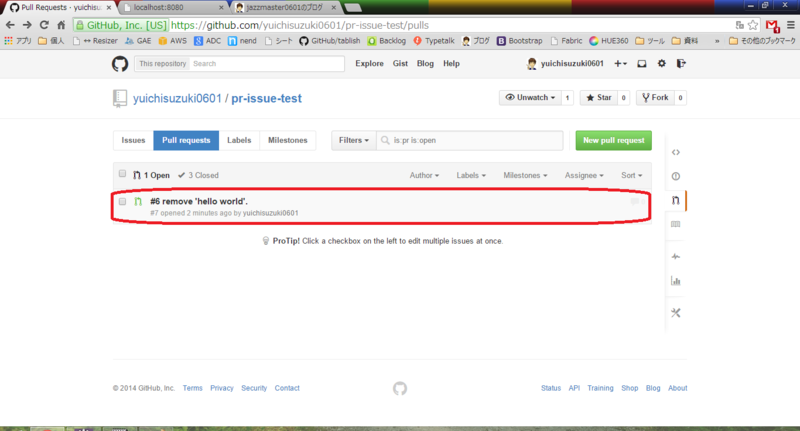Viewport: 800px width, 431px height.
Task: Open the Typetalk bookmark
Action: pyautogui.click(x=434, y=41)
